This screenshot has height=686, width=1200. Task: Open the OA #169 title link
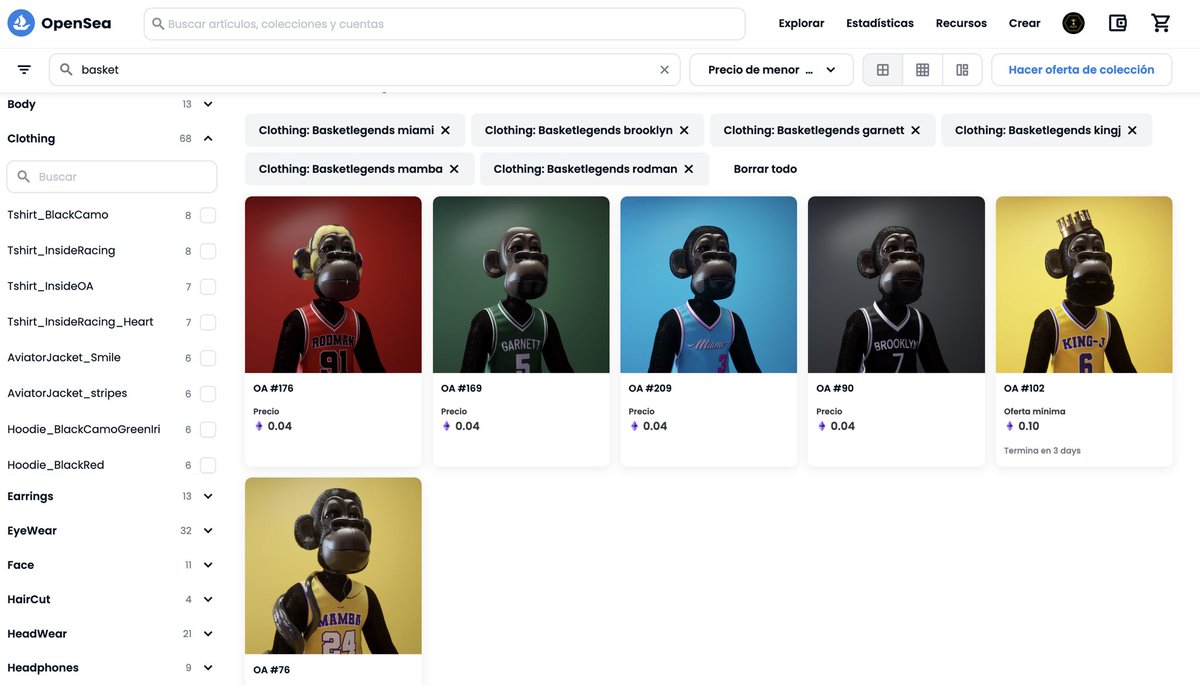point(461,388)
